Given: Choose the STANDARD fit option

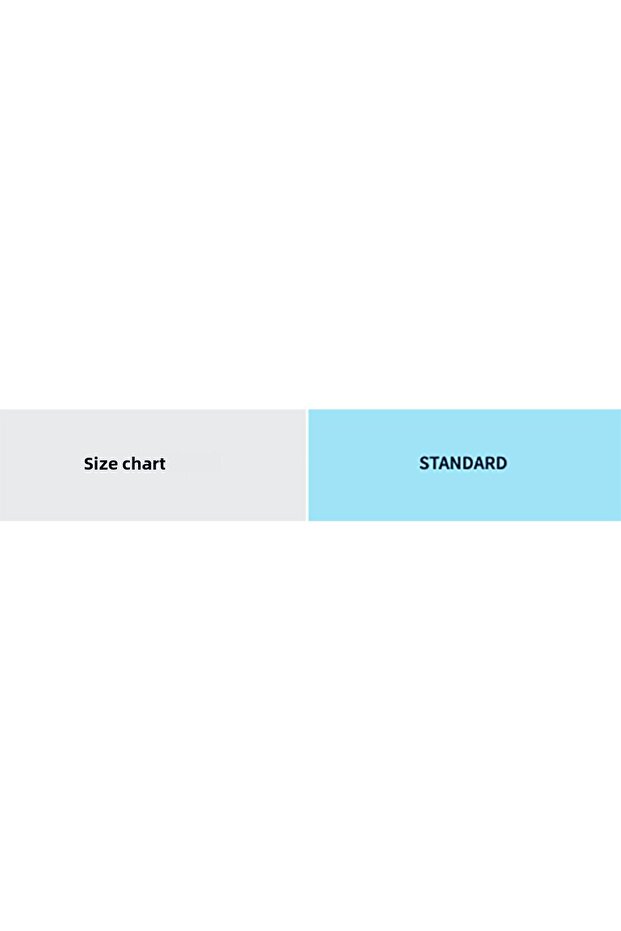Looking at the screenshot, I should coord(463,464).
